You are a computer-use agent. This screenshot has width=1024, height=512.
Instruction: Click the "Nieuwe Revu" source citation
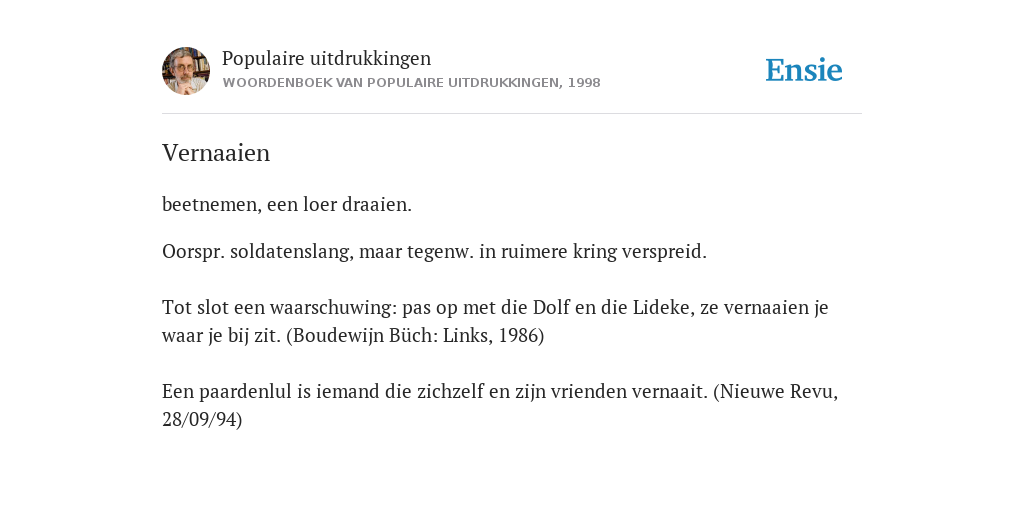point(775,391)
